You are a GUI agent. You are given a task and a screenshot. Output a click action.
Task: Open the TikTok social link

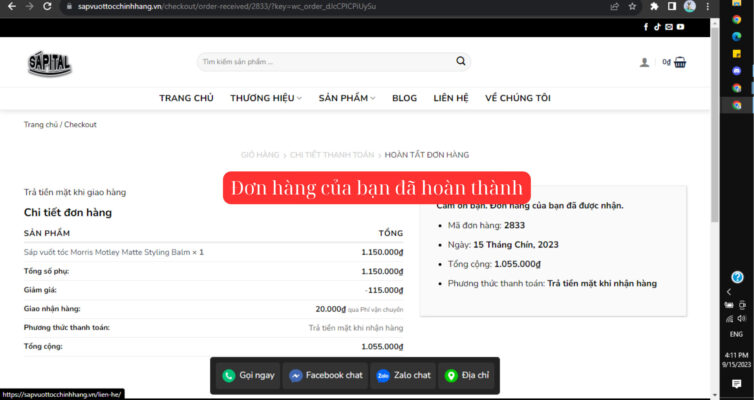coord(657,27)
